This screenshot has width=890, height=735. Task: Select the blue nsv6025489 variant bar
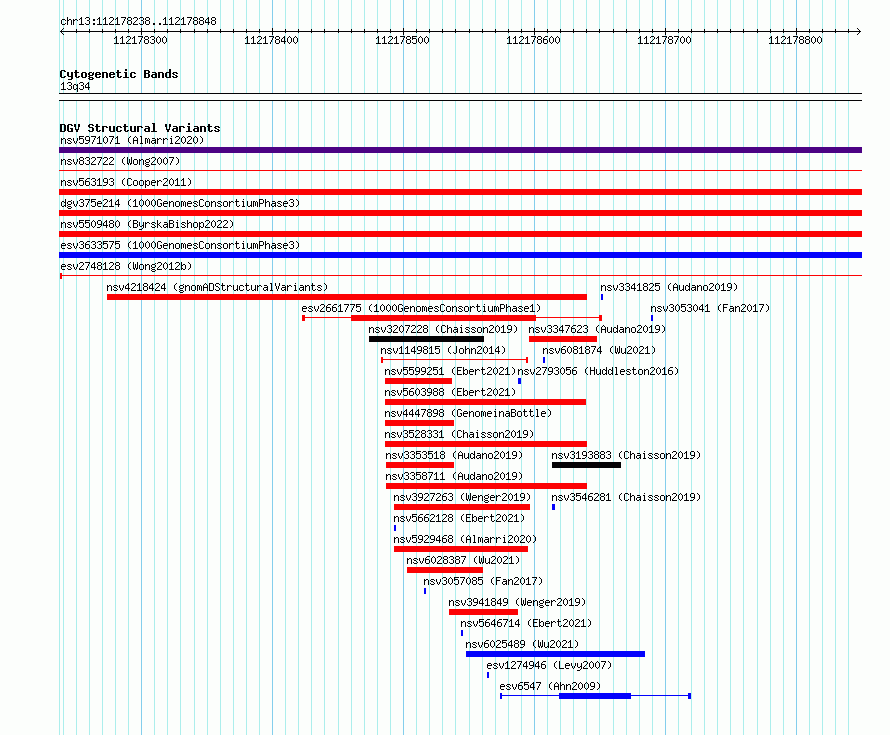coord(556,654)
